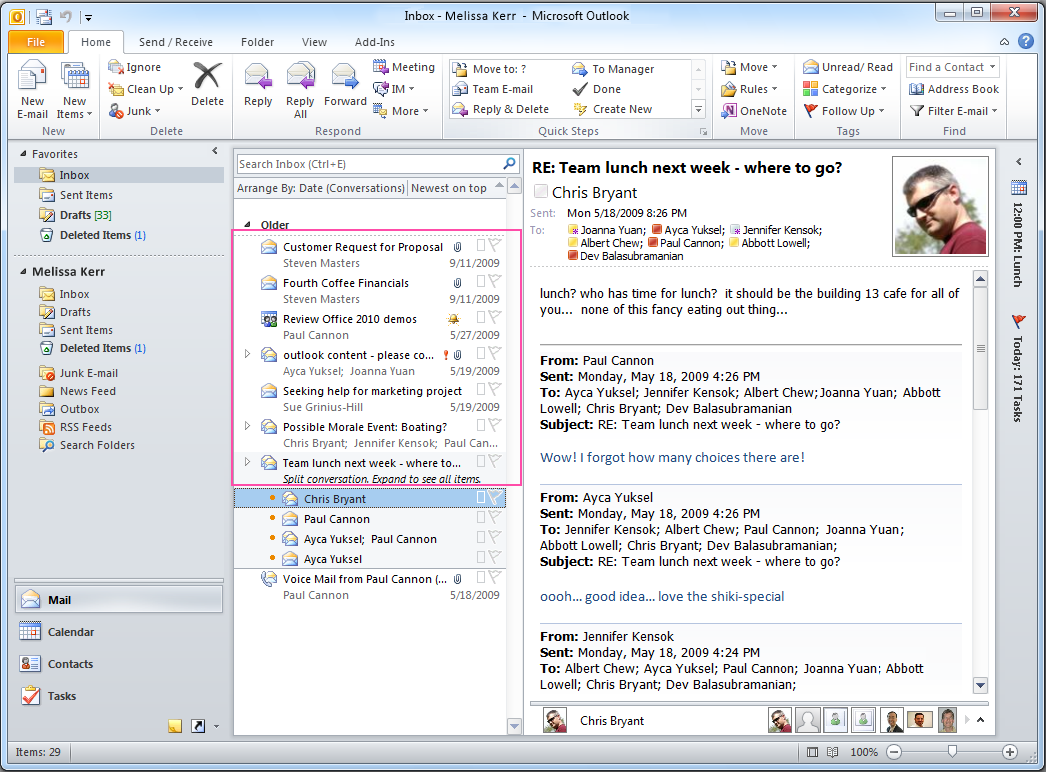The height and width of the screenshot is (772, 1046).
Task: Click Arrange By: Date (Conversations) header
Action: (x=321, y=188)
